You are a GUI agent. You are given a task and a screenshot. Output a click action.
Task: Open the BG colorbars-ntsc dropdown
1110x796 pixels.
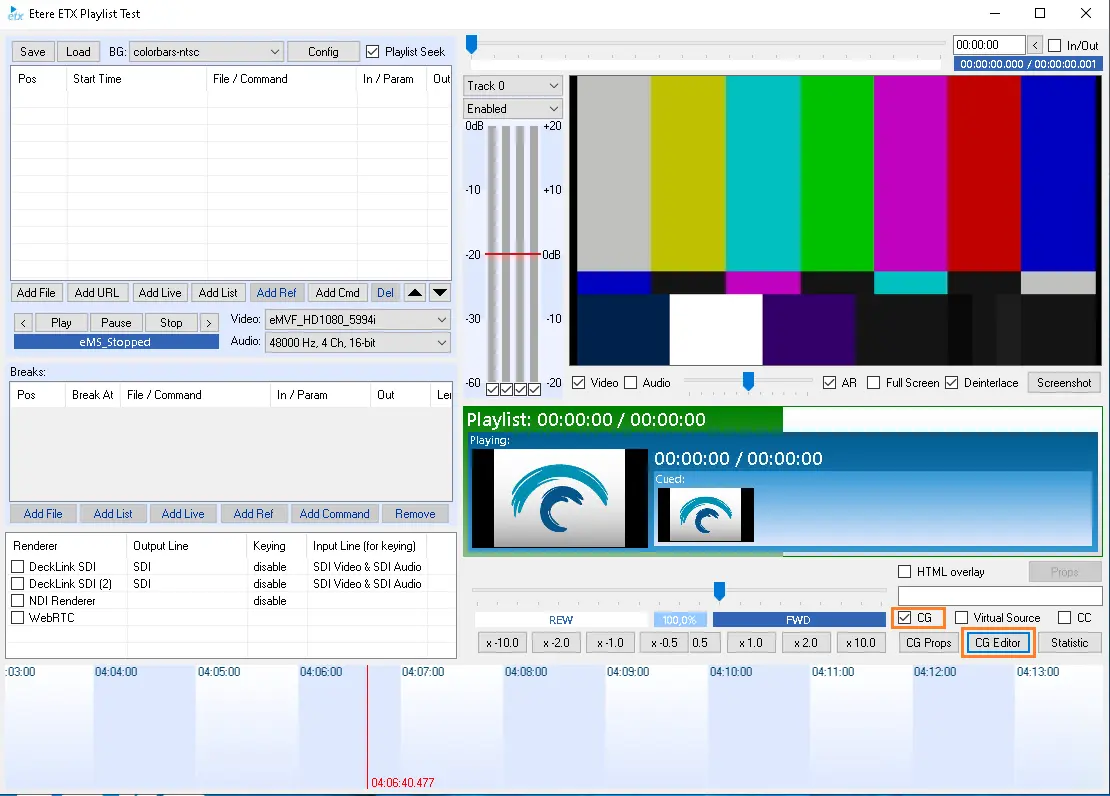(x=208, y=52)
